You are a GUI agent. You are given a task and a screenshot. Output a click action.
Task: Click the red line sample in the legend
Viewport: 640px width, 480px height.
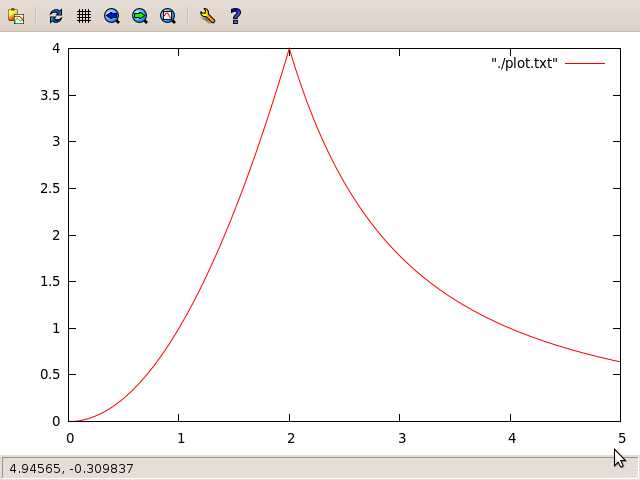point(585,63)
